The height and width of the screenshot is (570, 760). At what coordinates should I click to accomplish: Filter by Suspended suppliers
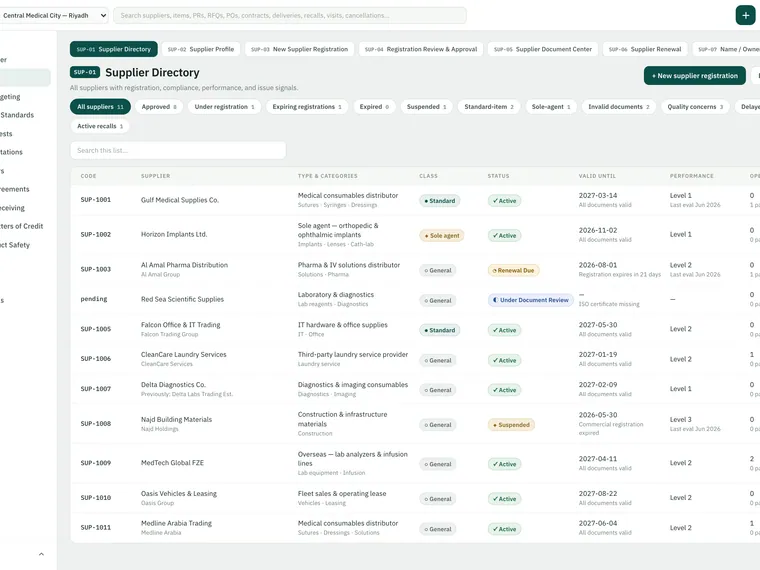pos(427,107)
